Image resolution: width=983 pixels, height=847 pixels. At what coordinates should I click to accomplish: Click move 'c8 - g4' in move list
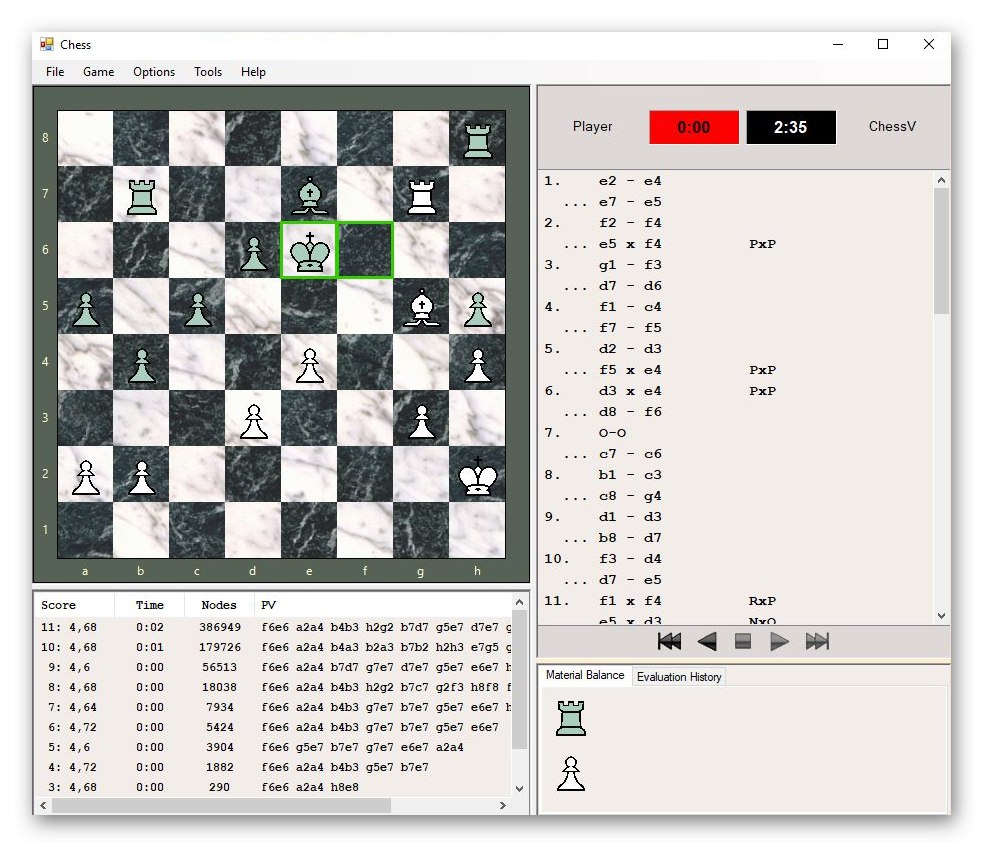(629, 496)
